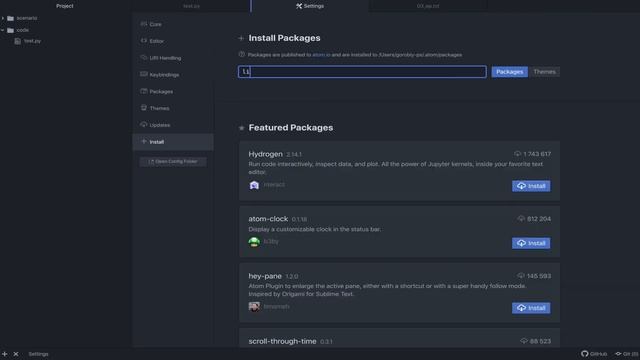Click hey-pane version number 1.2.0
The height and width of the screenshot is (360, 640).
coord(291,276)
